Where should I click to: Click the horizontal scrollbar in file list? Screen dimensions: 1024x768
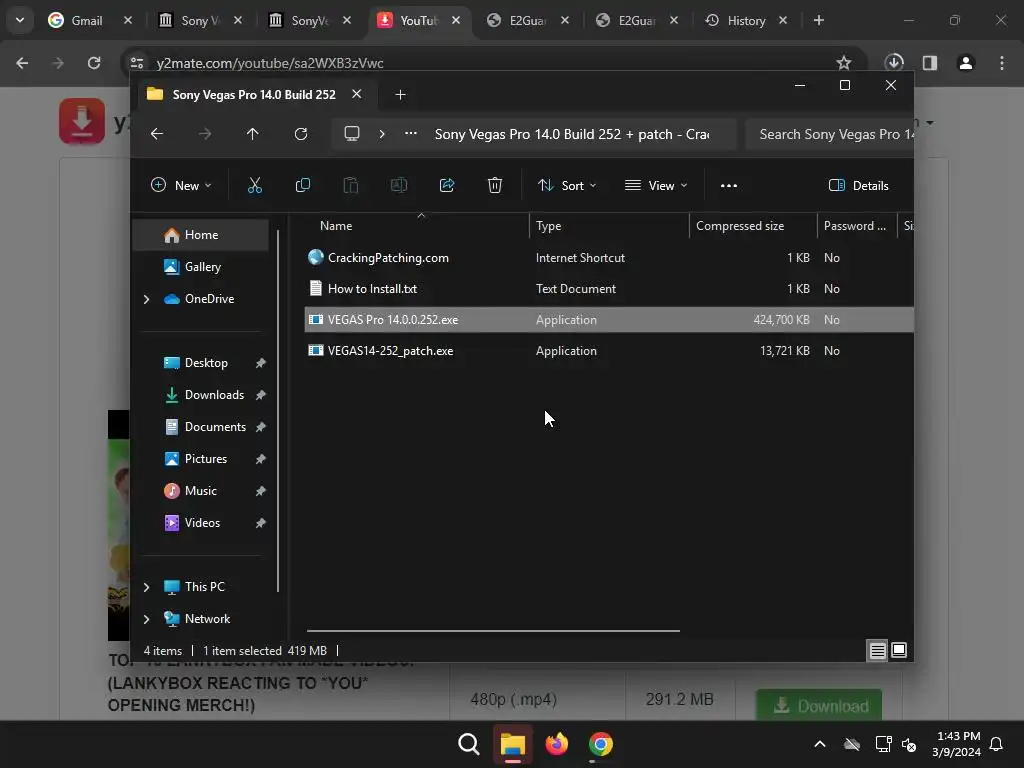(493, 631)
